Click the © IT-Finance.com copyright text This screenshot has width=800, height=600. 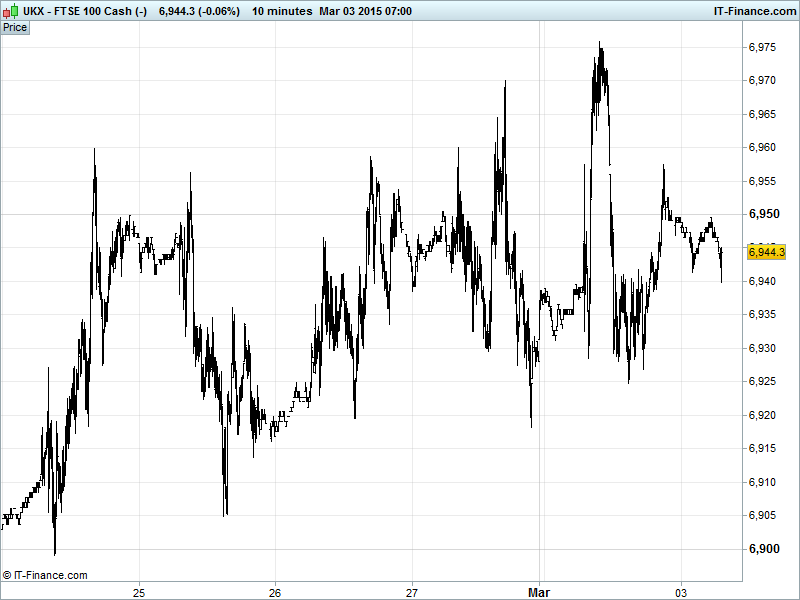pos(46,575)
